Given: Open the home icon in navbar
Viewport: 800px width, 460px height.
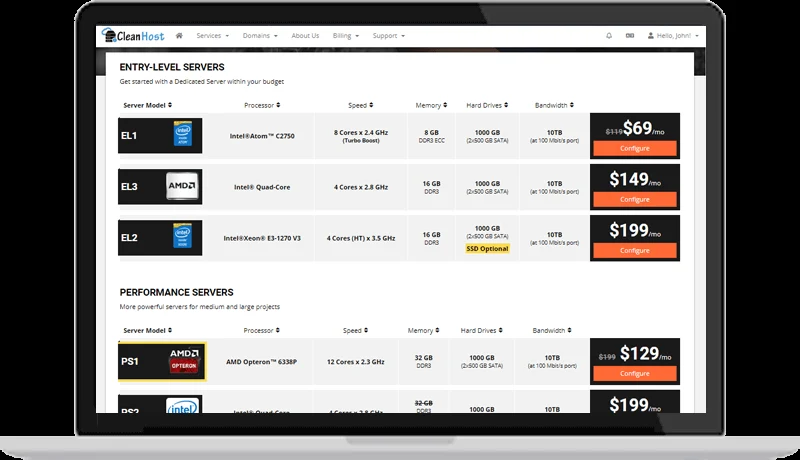Looking at the screenshot, I should 179,36.
